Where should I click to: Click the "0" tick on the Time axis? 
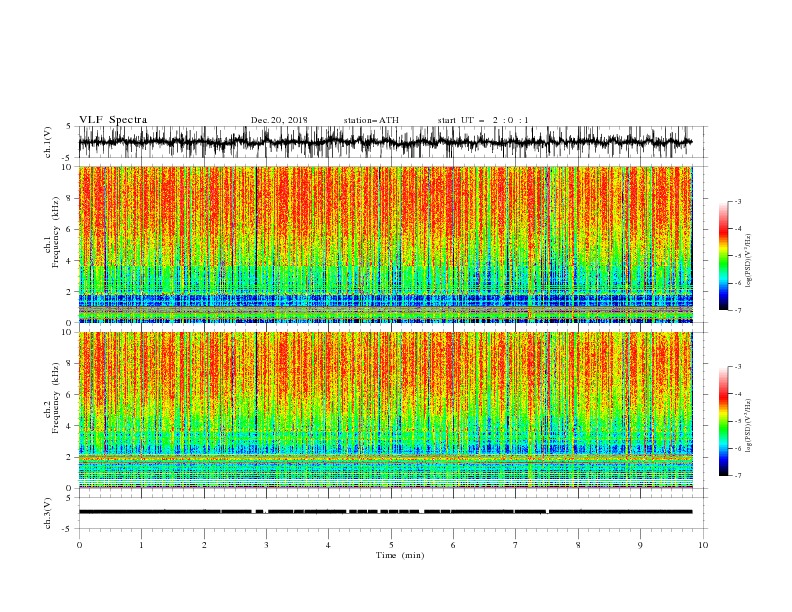tap(79, 545)
